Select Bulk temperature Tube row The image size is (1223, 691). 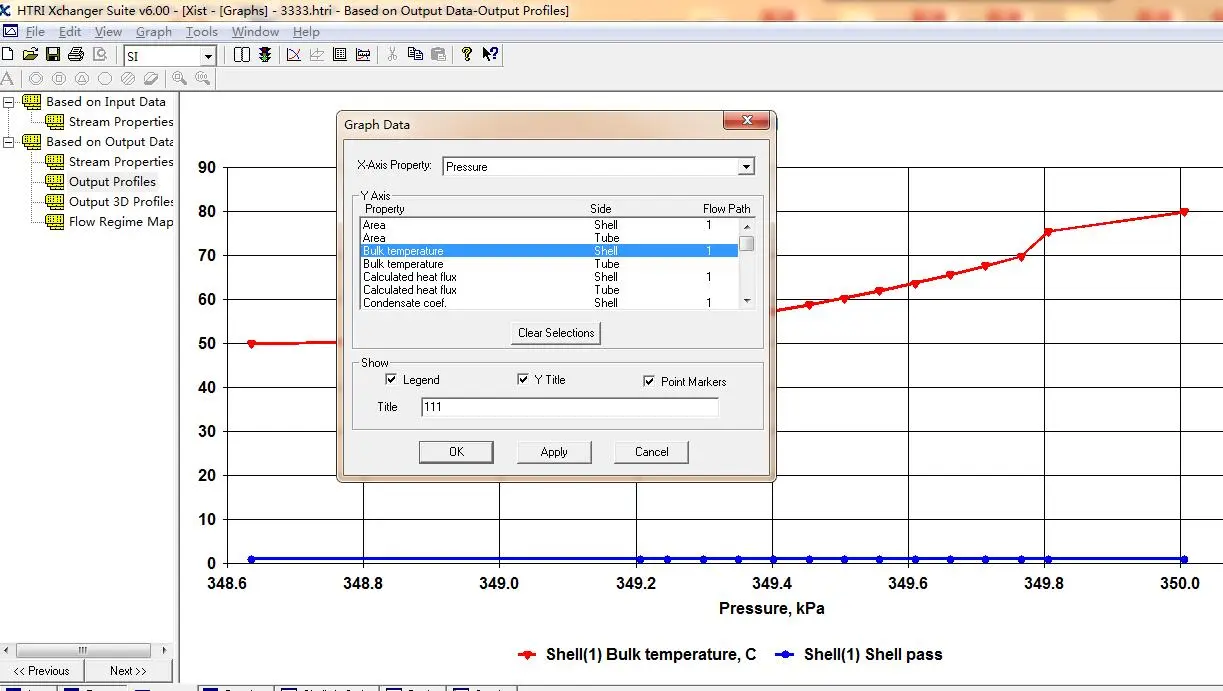click(549, 264)
